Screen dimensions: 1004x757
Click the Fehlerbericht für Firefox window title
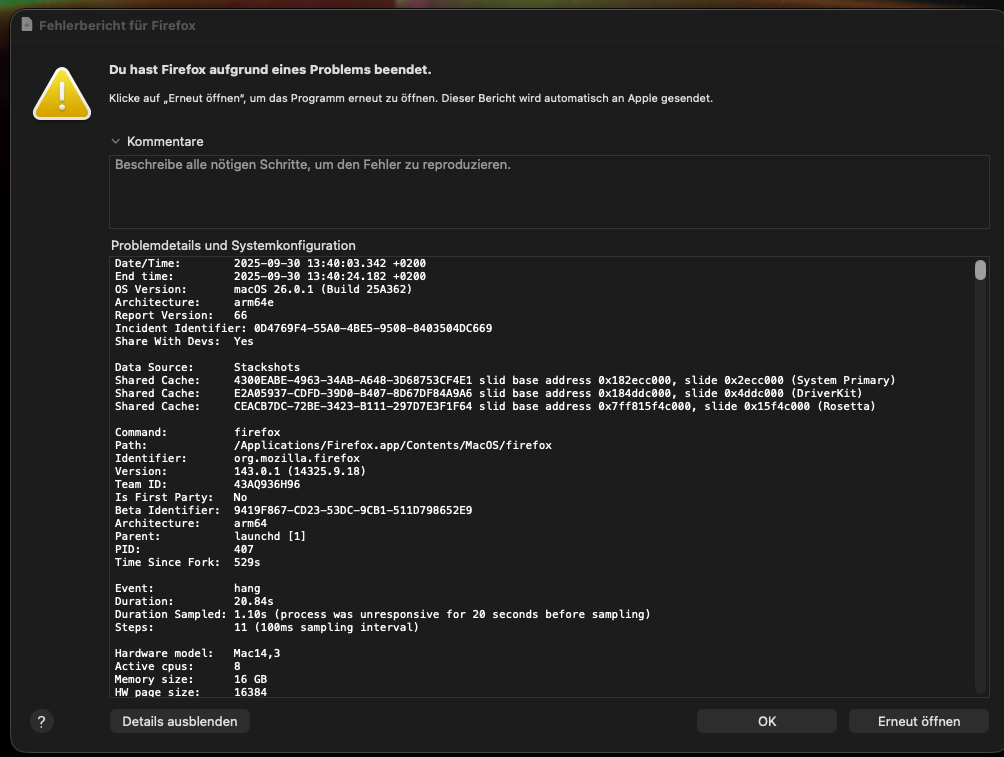(x=117, y=26)
